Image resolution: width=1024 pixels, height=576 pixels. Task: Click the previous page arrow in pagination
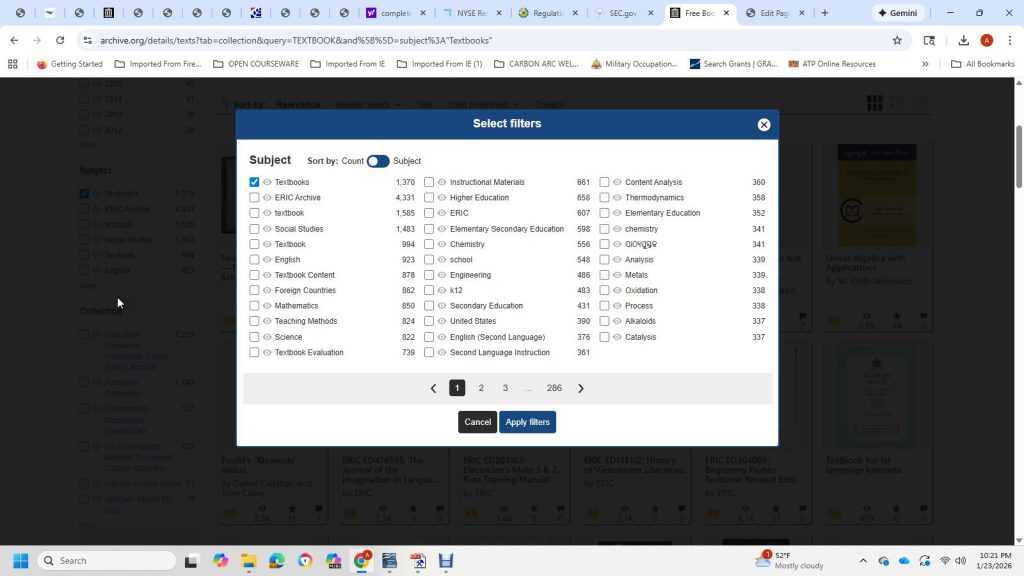point(433,388)
